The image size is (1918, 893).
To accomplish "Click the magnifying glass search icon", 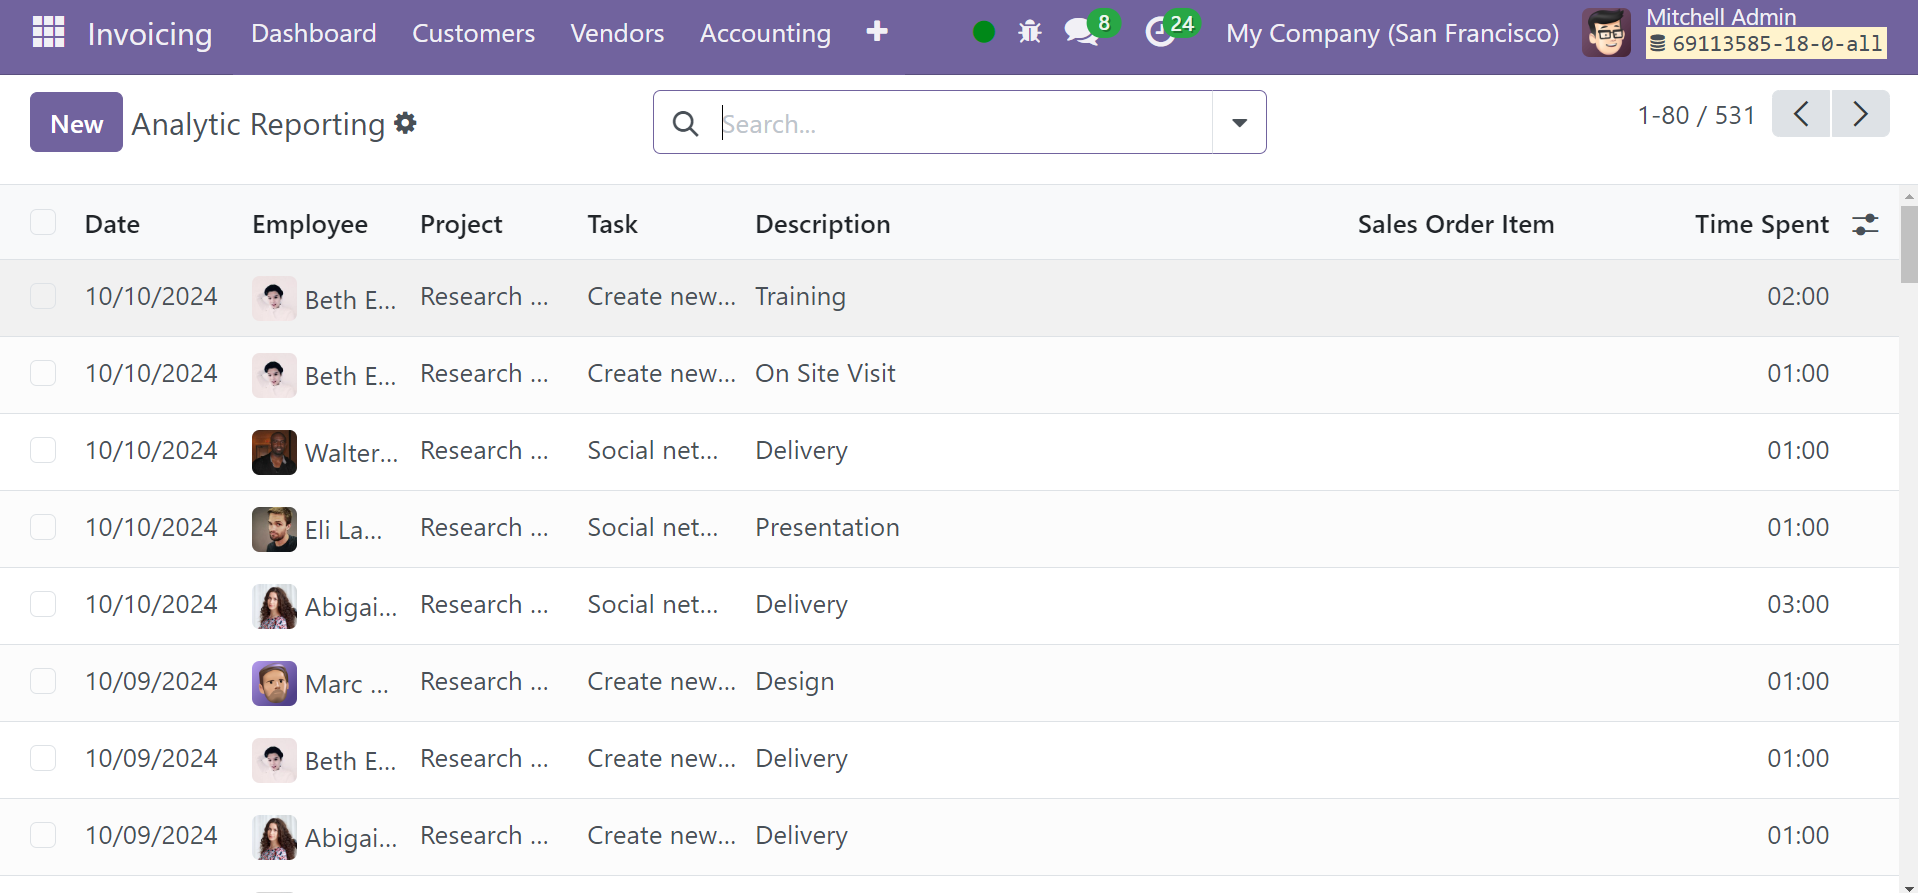I will (685, 123).
